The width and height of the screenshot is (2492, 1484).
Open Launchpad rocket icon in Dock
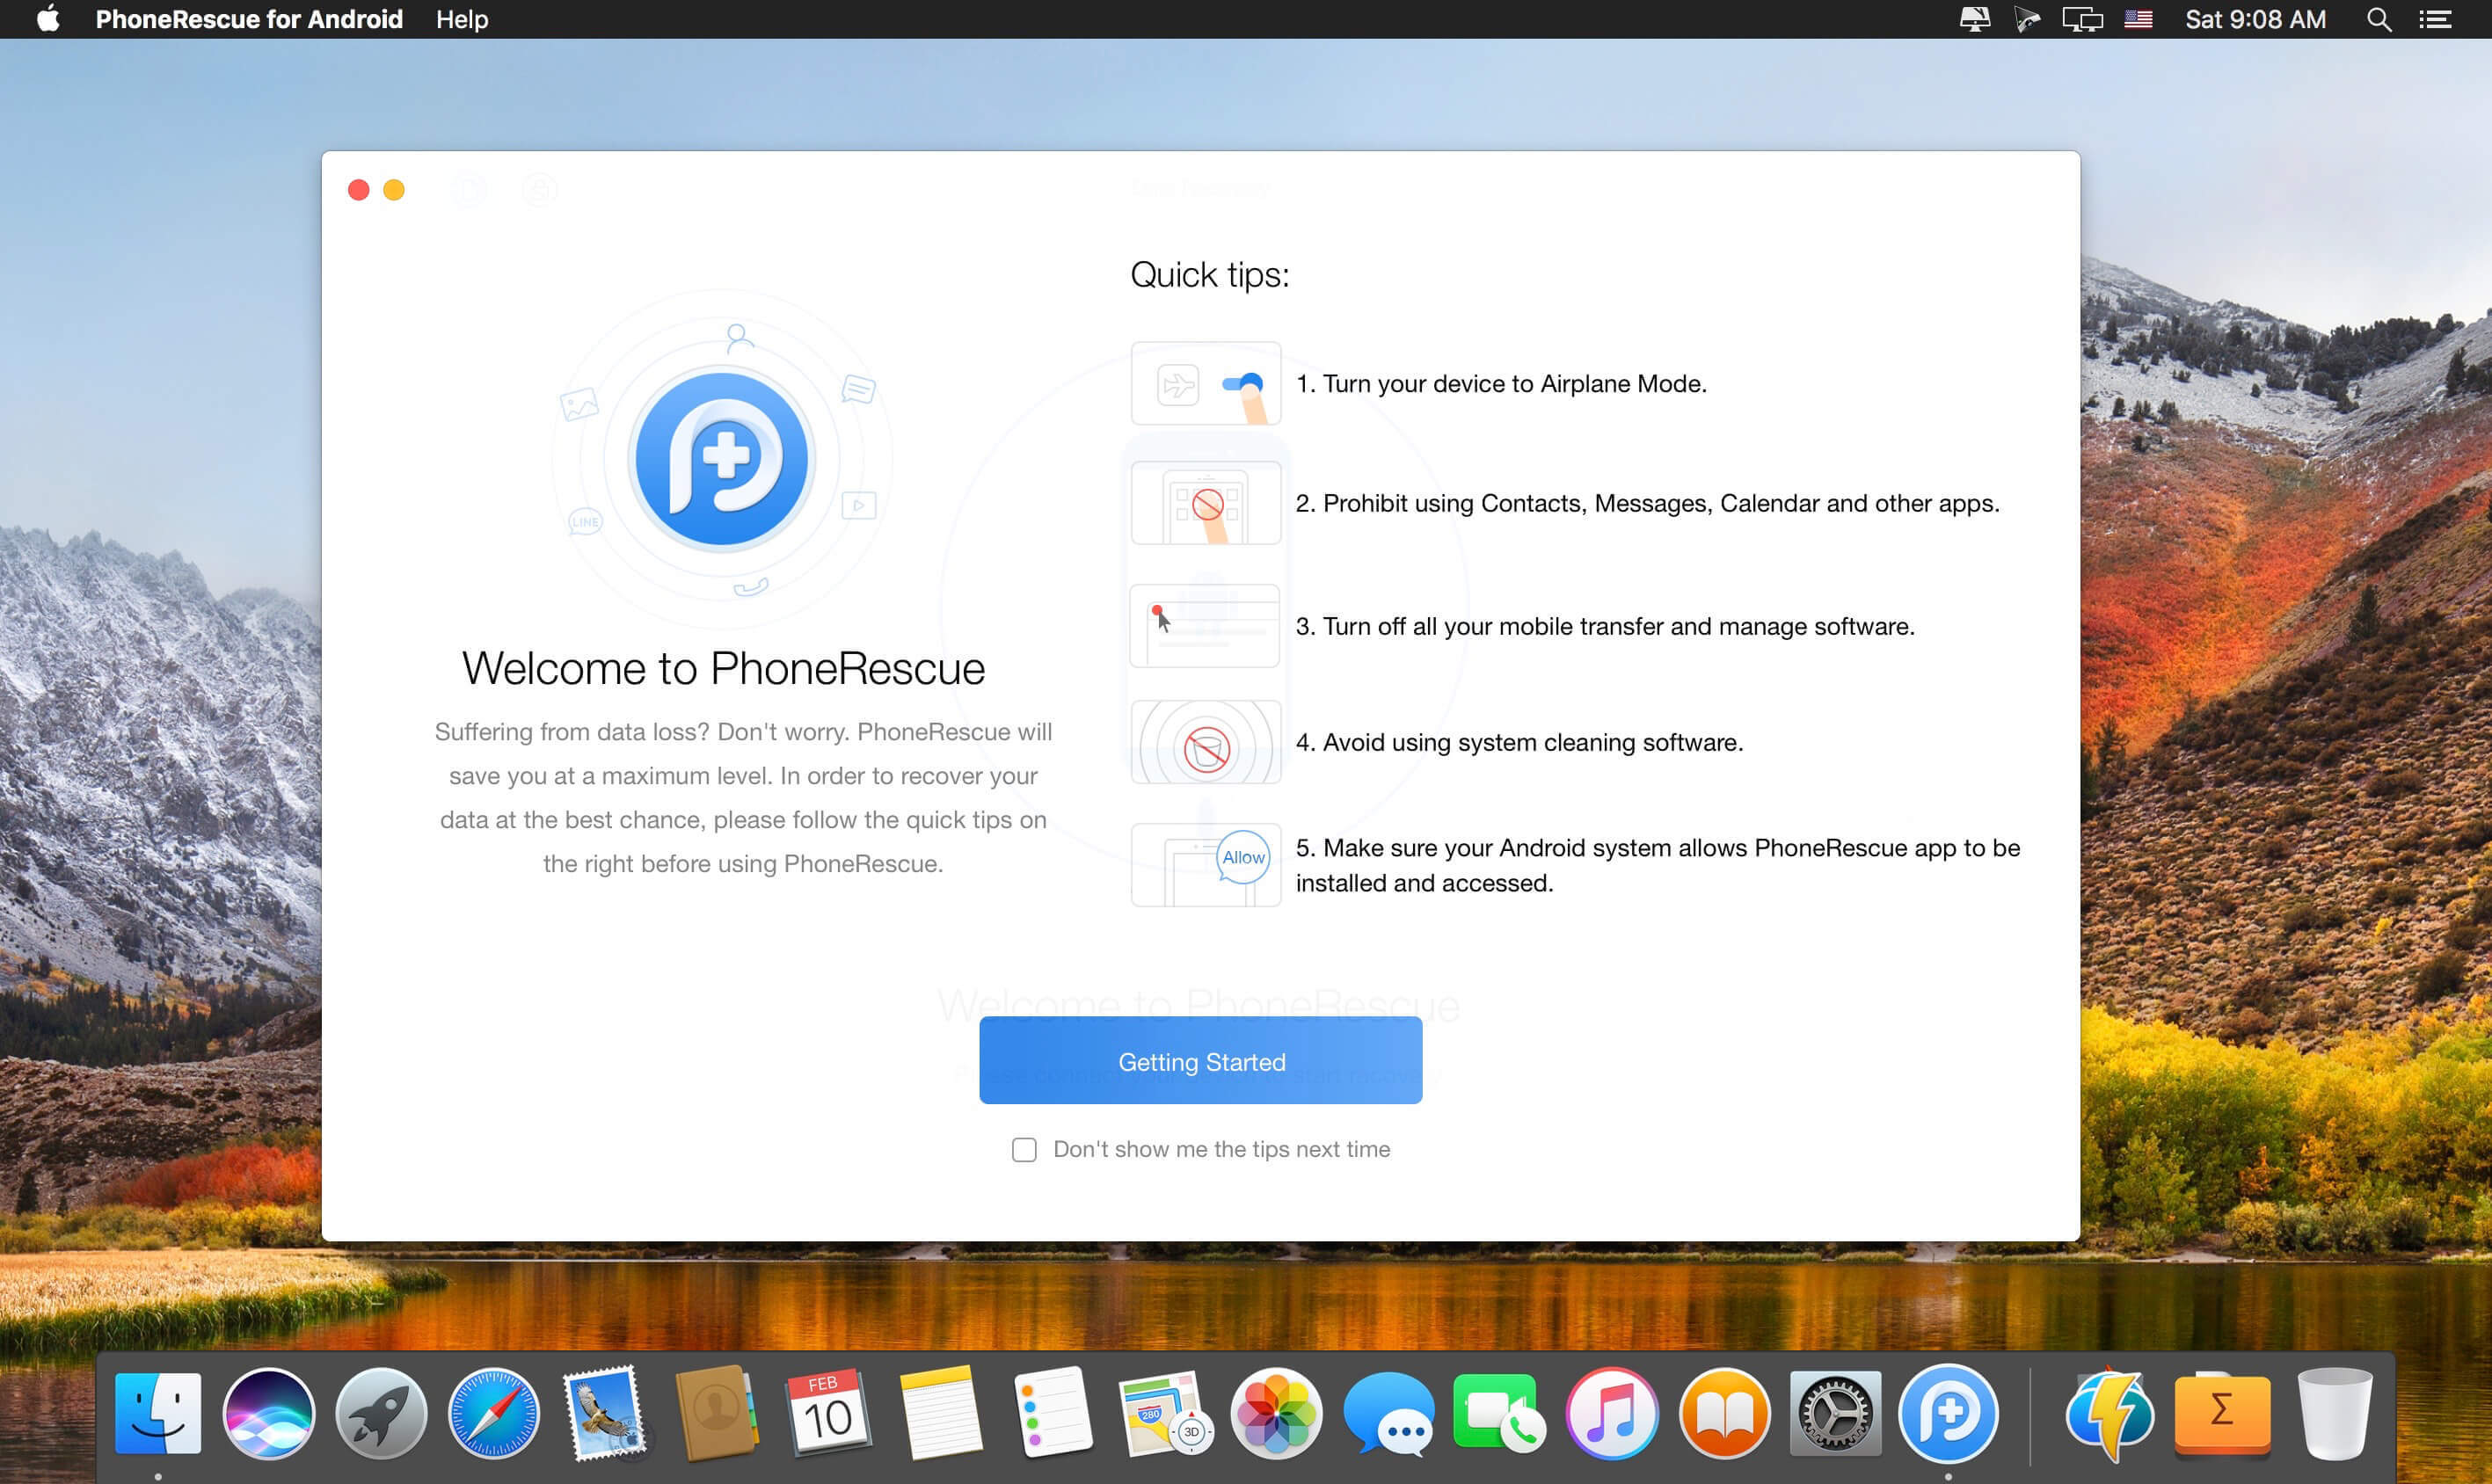pyautogui.click(x=381, y=1413)
